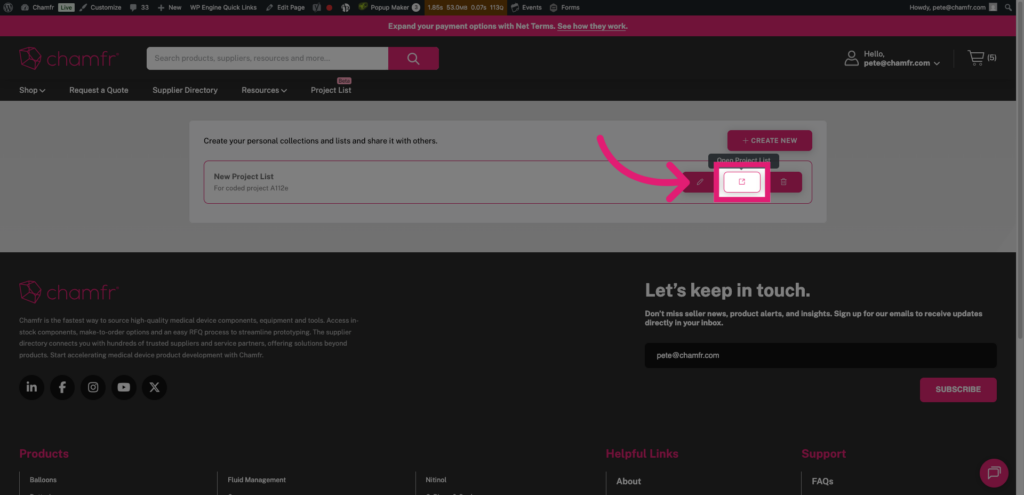The height and width of the screenshot is (495, 1024).
Task: Open FAQs under Support
Action: coord(822,481)
